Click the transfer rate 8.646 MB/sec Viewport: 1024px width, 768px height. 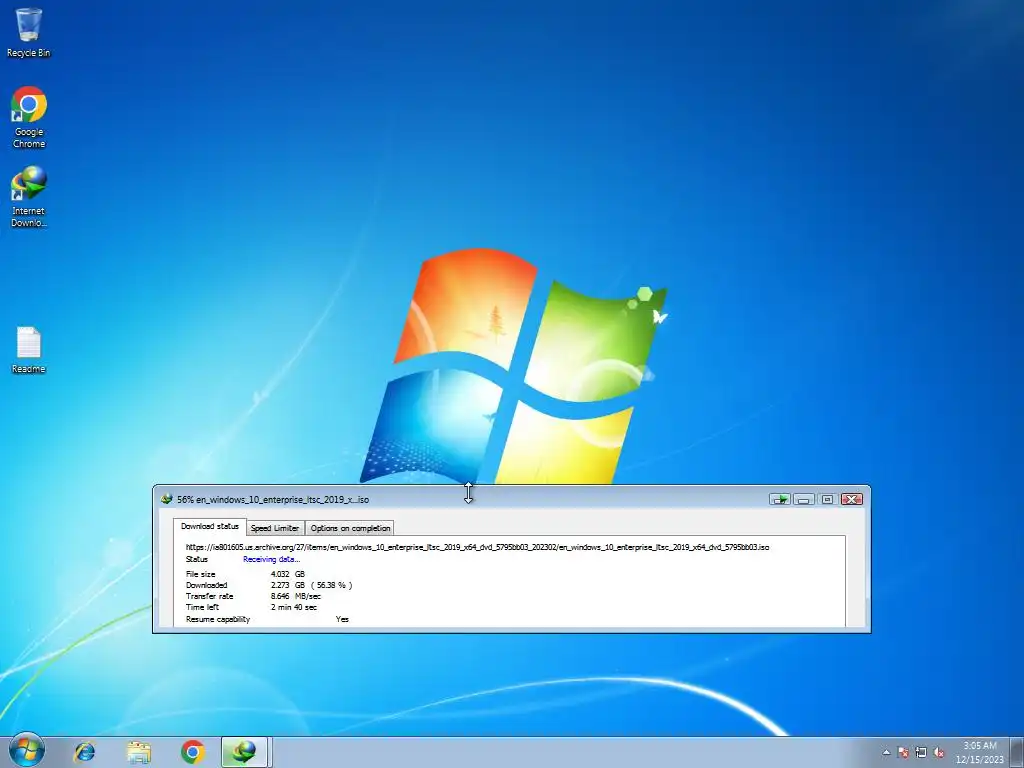coord(296,596)
